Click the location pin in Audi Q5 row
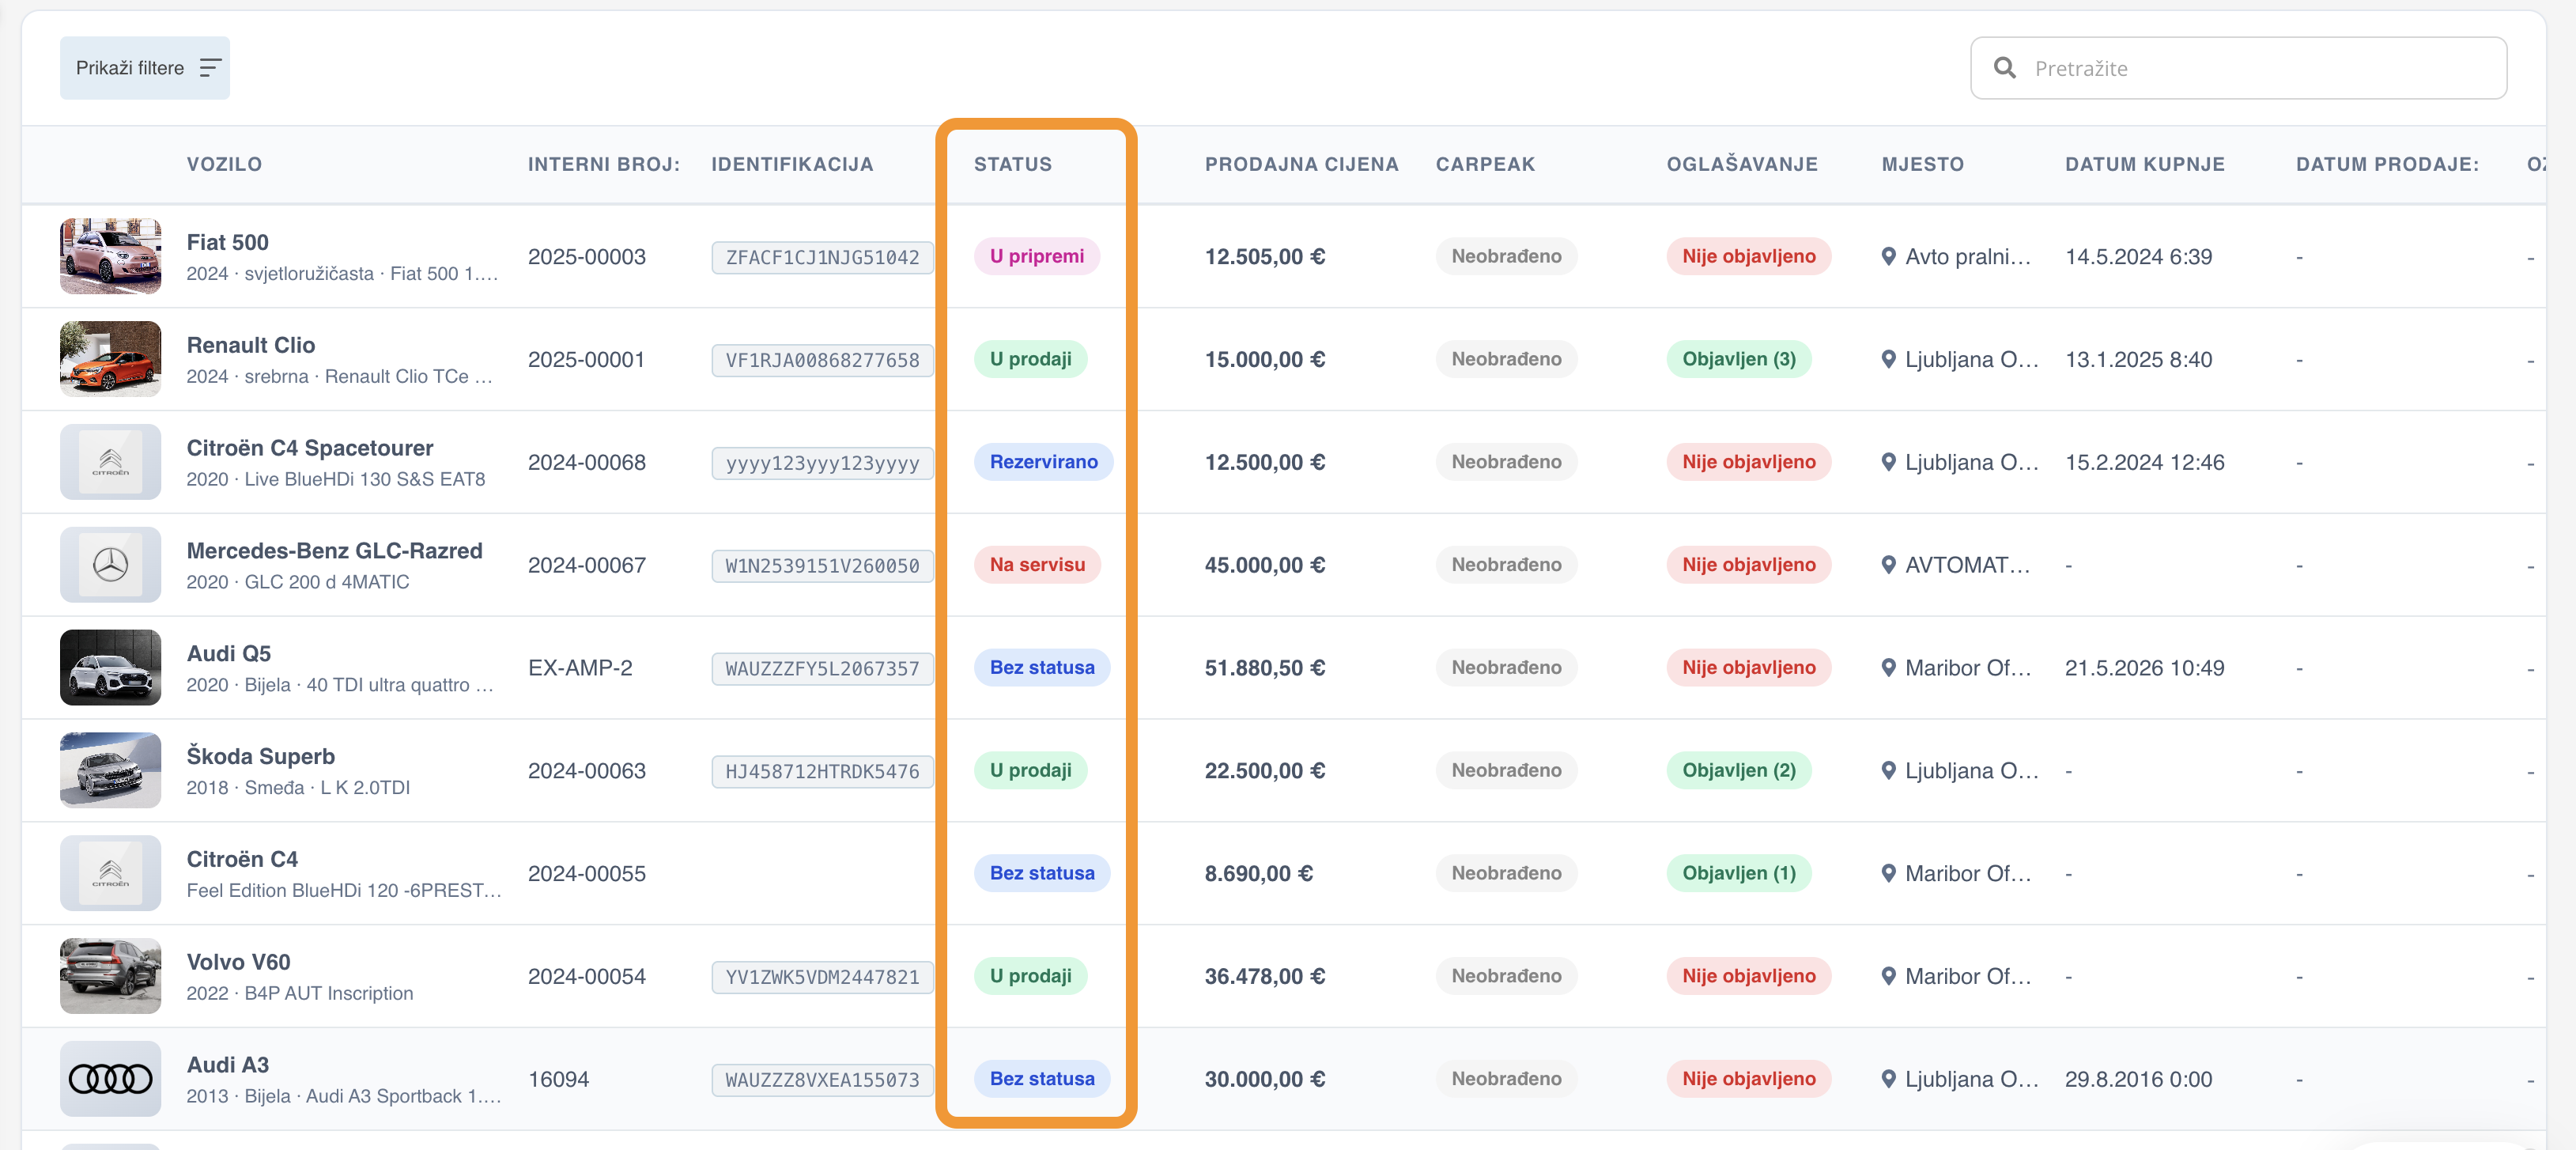 [x=1888, y=668]
